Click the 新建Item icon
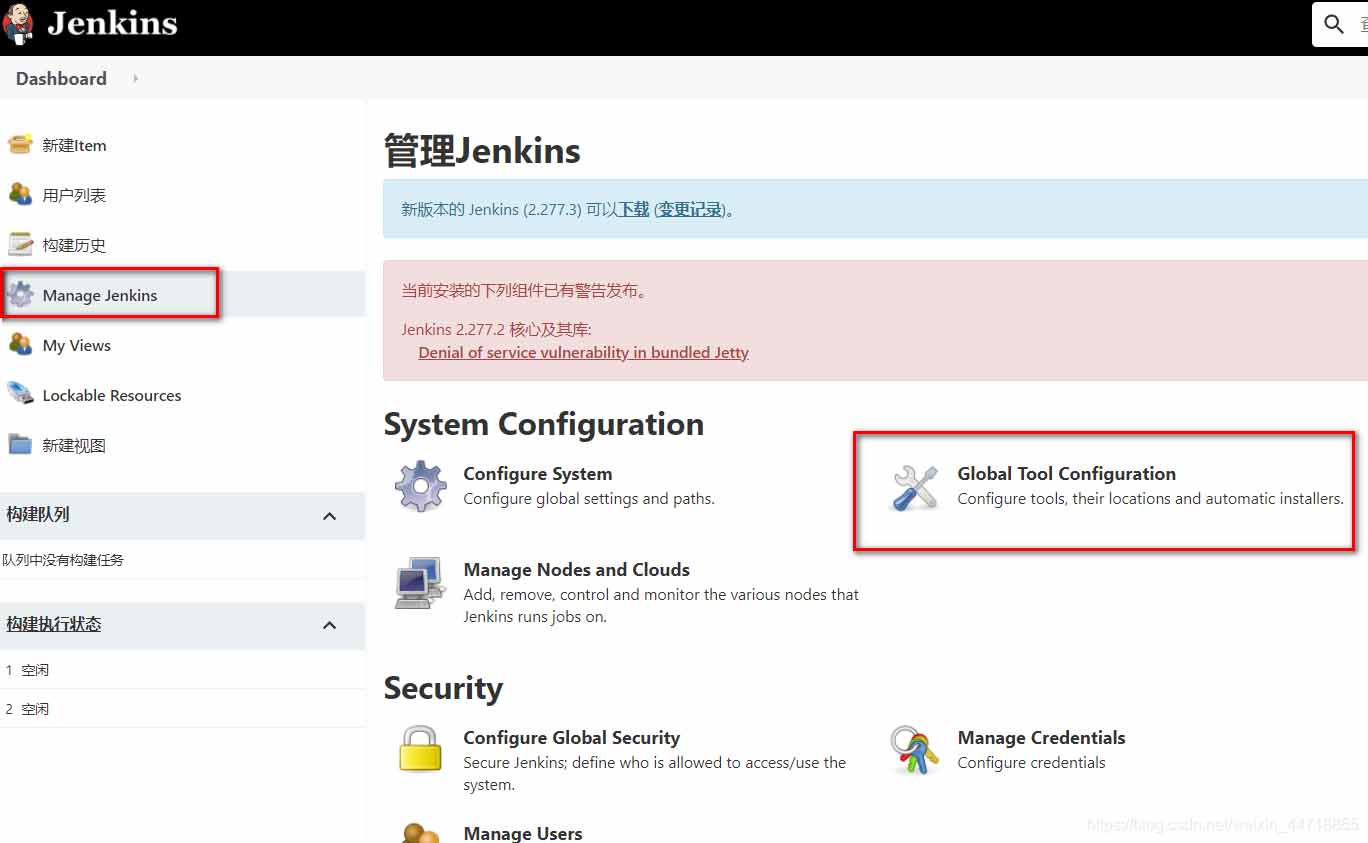This screenshot has width=1368, height=843. [20, 144]
